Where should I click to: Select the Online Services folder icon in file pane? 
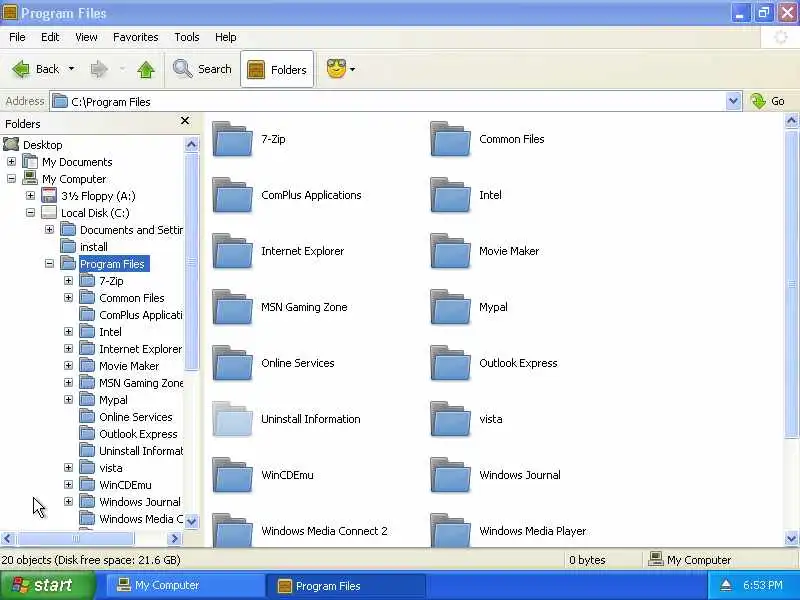click(232, 363)
